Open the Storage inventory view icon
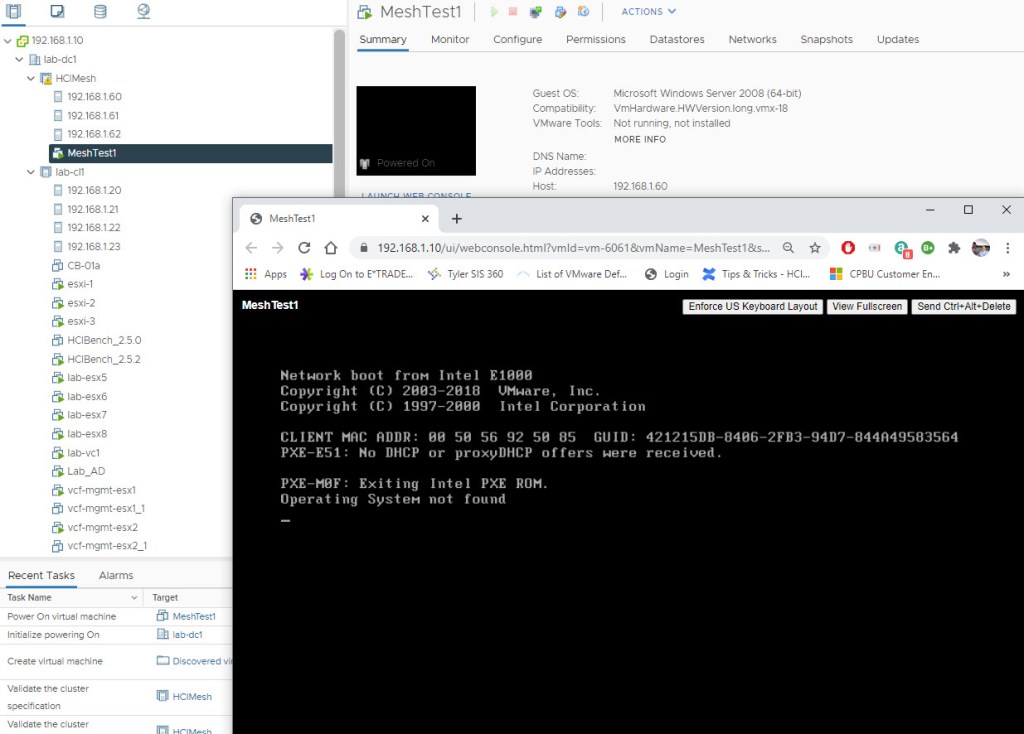The height and width of the screenshot is (734, 1024). tap(100, 12)
